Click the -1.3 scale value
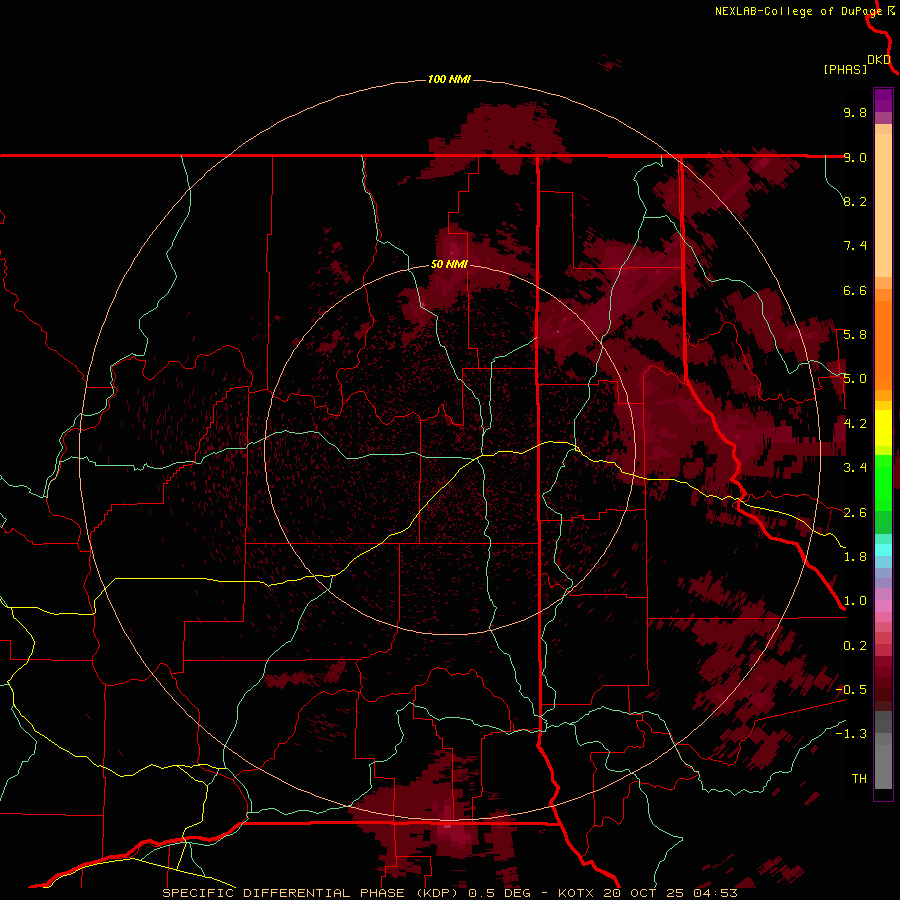900x900 pixels. pos(851,734)
